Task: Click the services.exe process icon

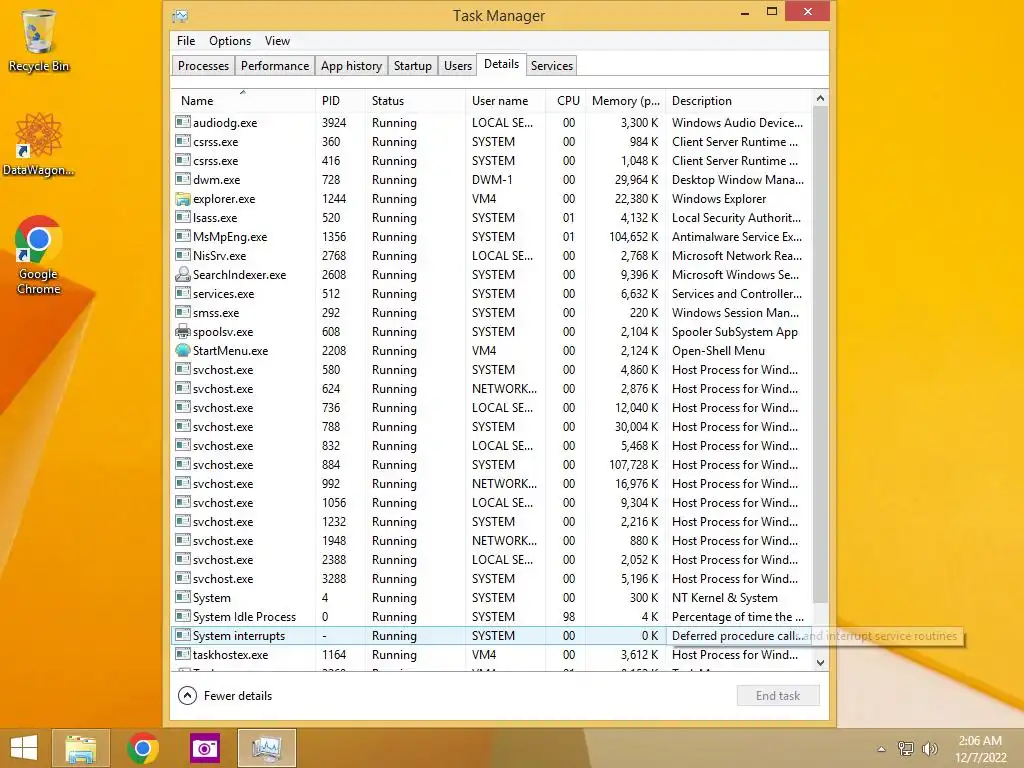Action: coord(183,293)
